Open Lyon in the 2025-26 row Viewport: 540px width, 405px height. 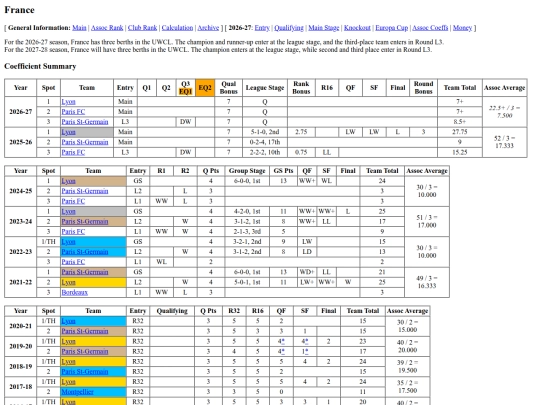69,132
